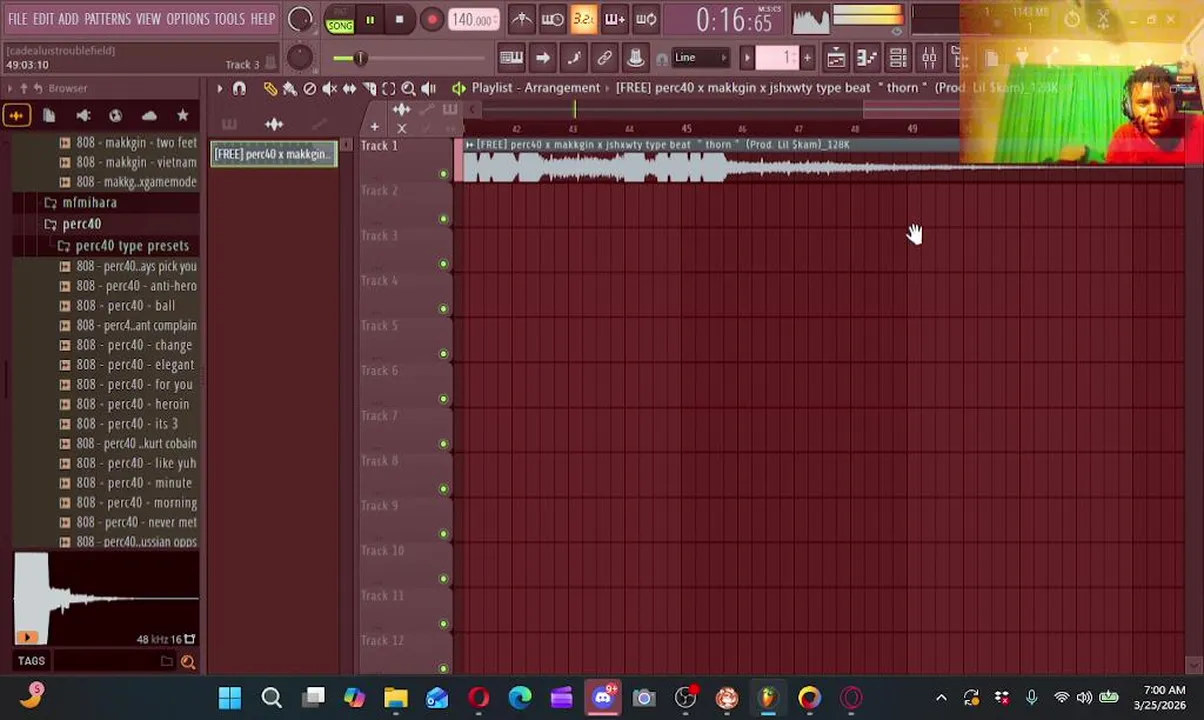The height and width of the screenshot is (720, 1204).
Task: Click the Record button
Action: point(431,20)
